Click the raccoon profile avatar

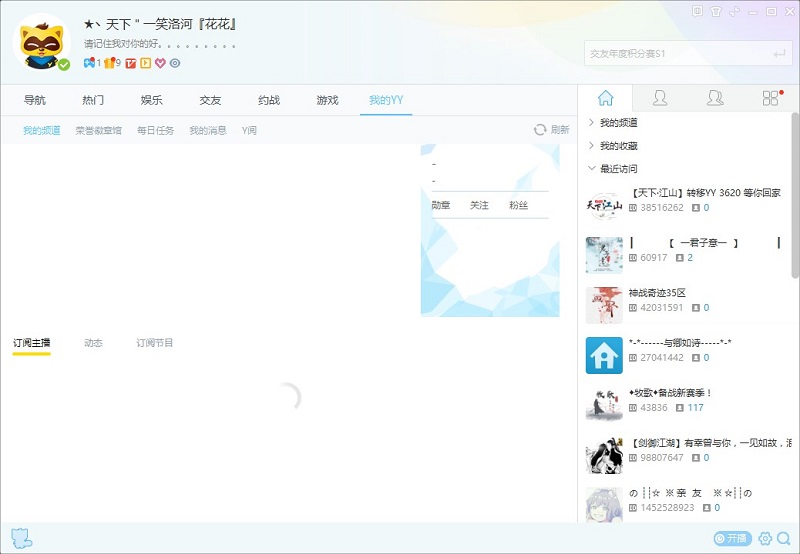coord(41,42)
